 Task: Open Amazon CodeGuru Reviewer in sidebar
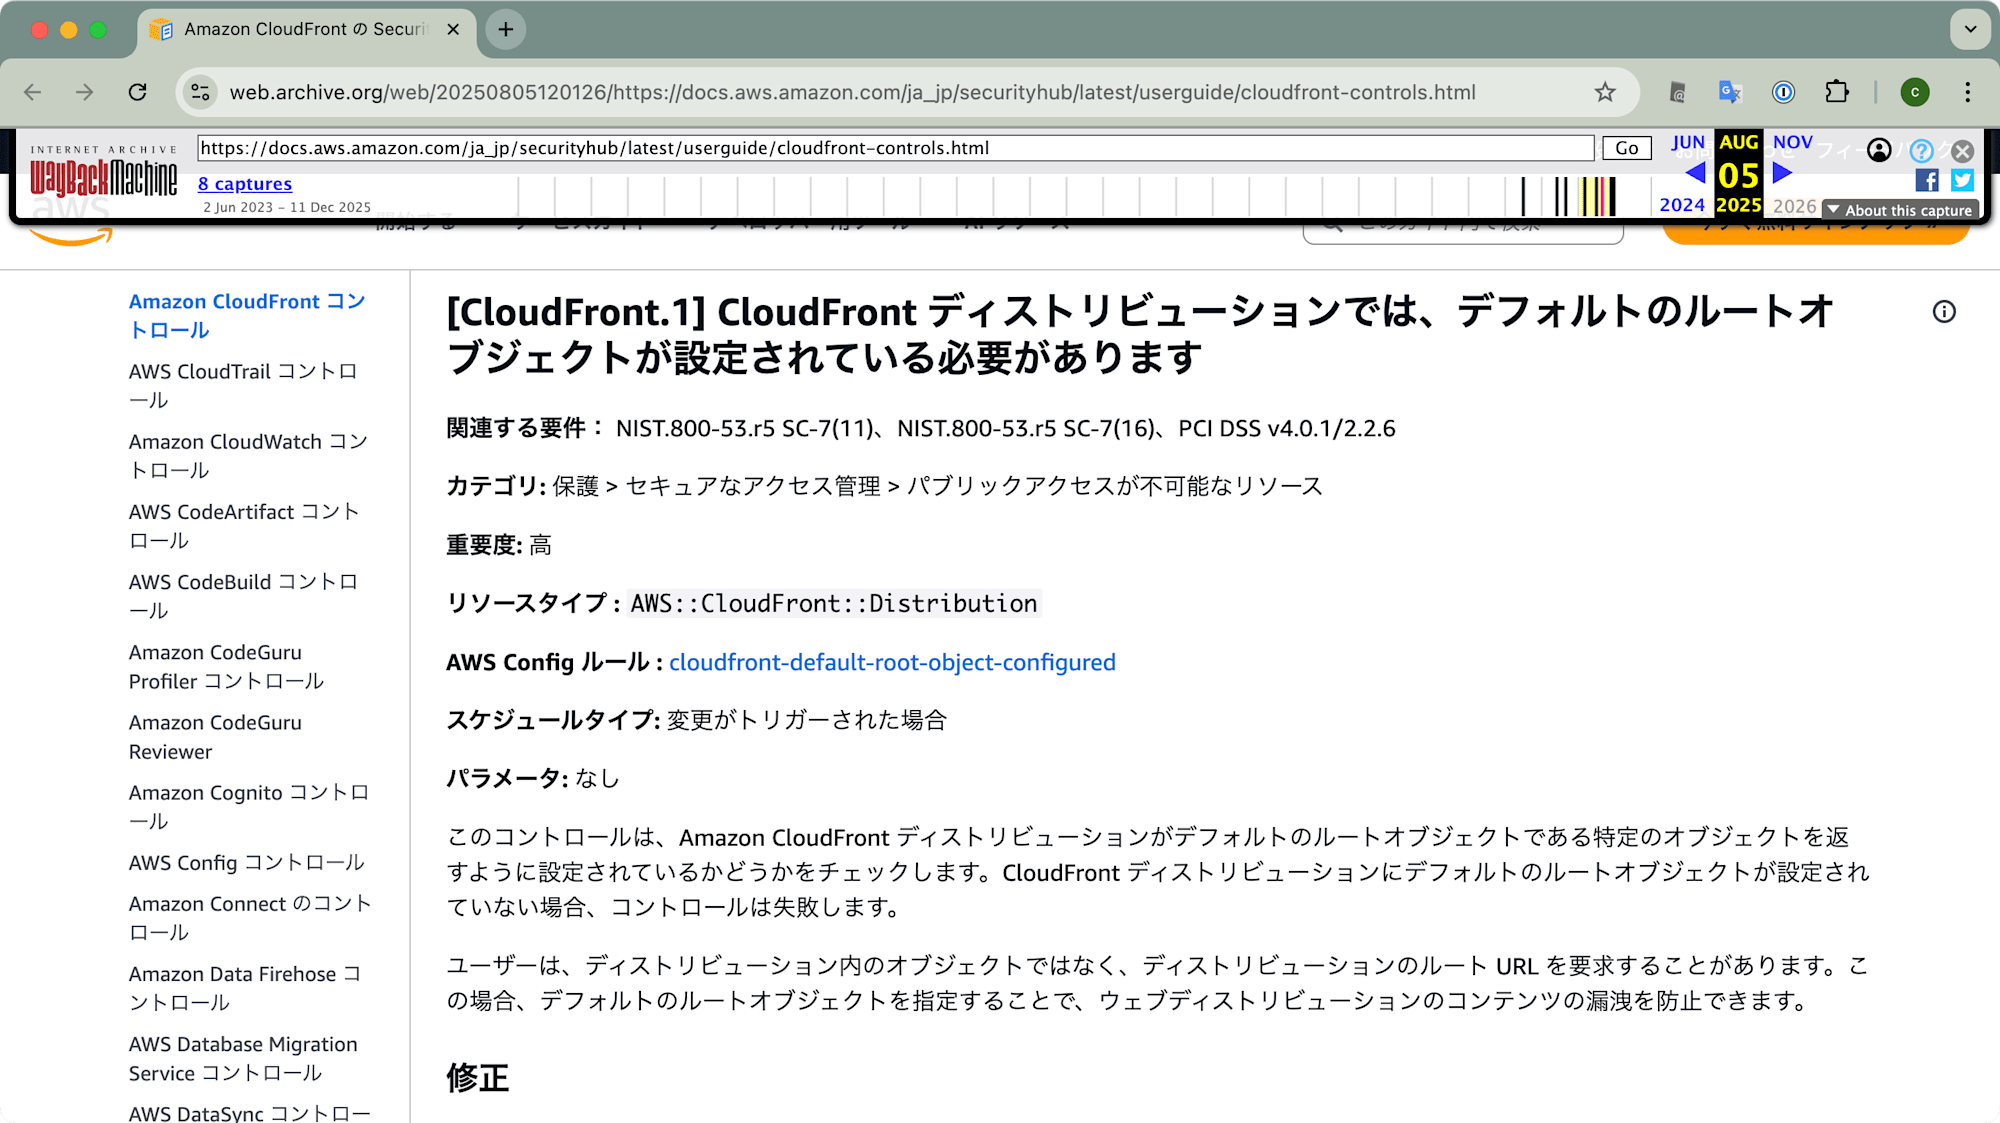point(215,737)
